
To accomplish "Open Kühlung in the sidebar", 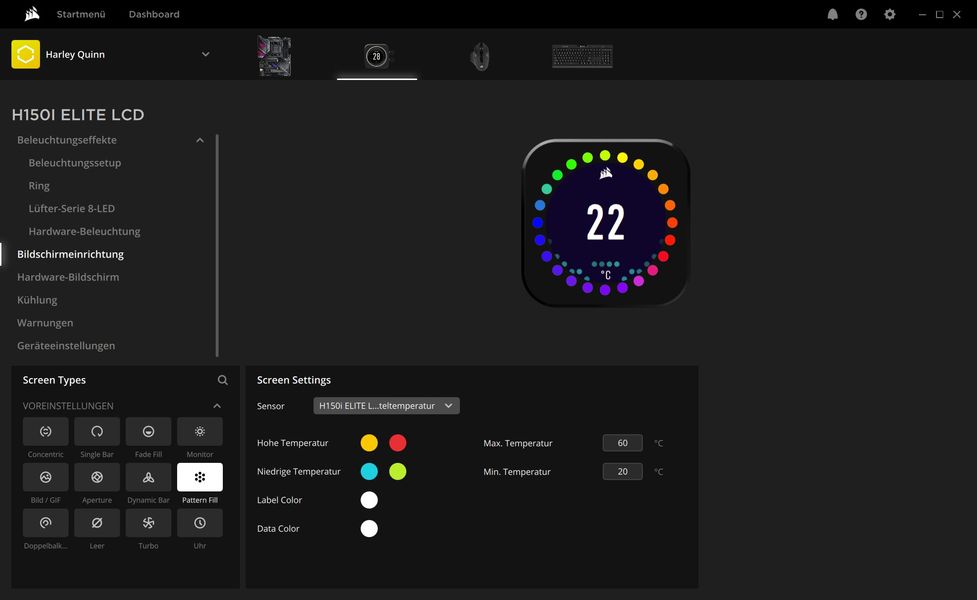I will pos(37,300).
